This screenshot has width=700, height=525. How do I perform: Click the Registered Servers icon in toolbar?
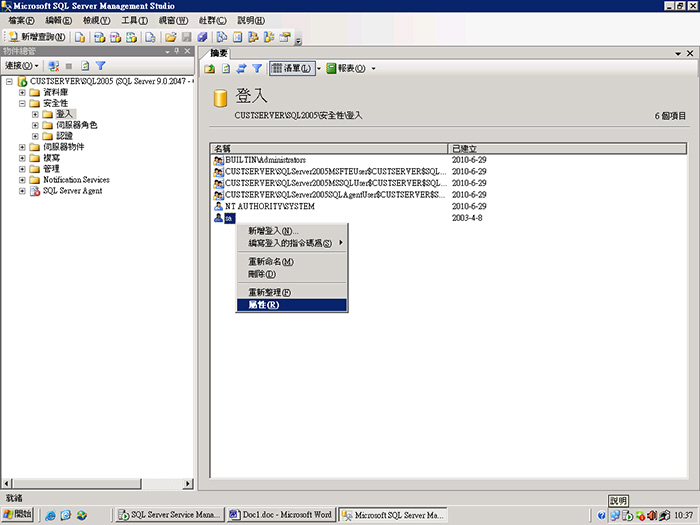[x=222, y=37]
